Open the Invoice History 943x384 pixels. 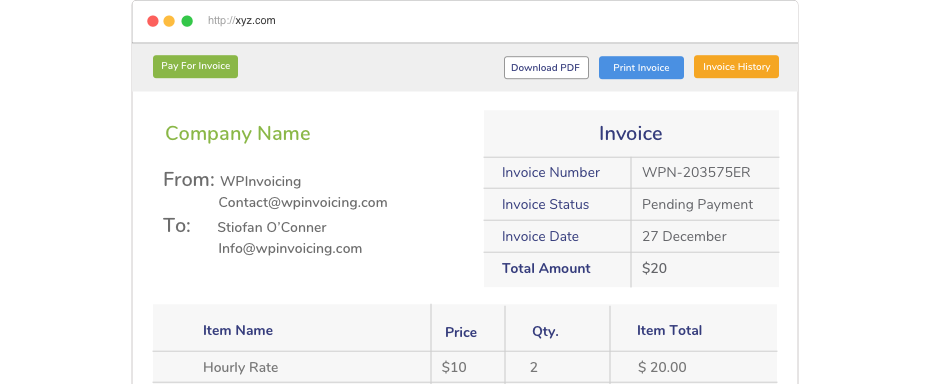pos(736,67)
